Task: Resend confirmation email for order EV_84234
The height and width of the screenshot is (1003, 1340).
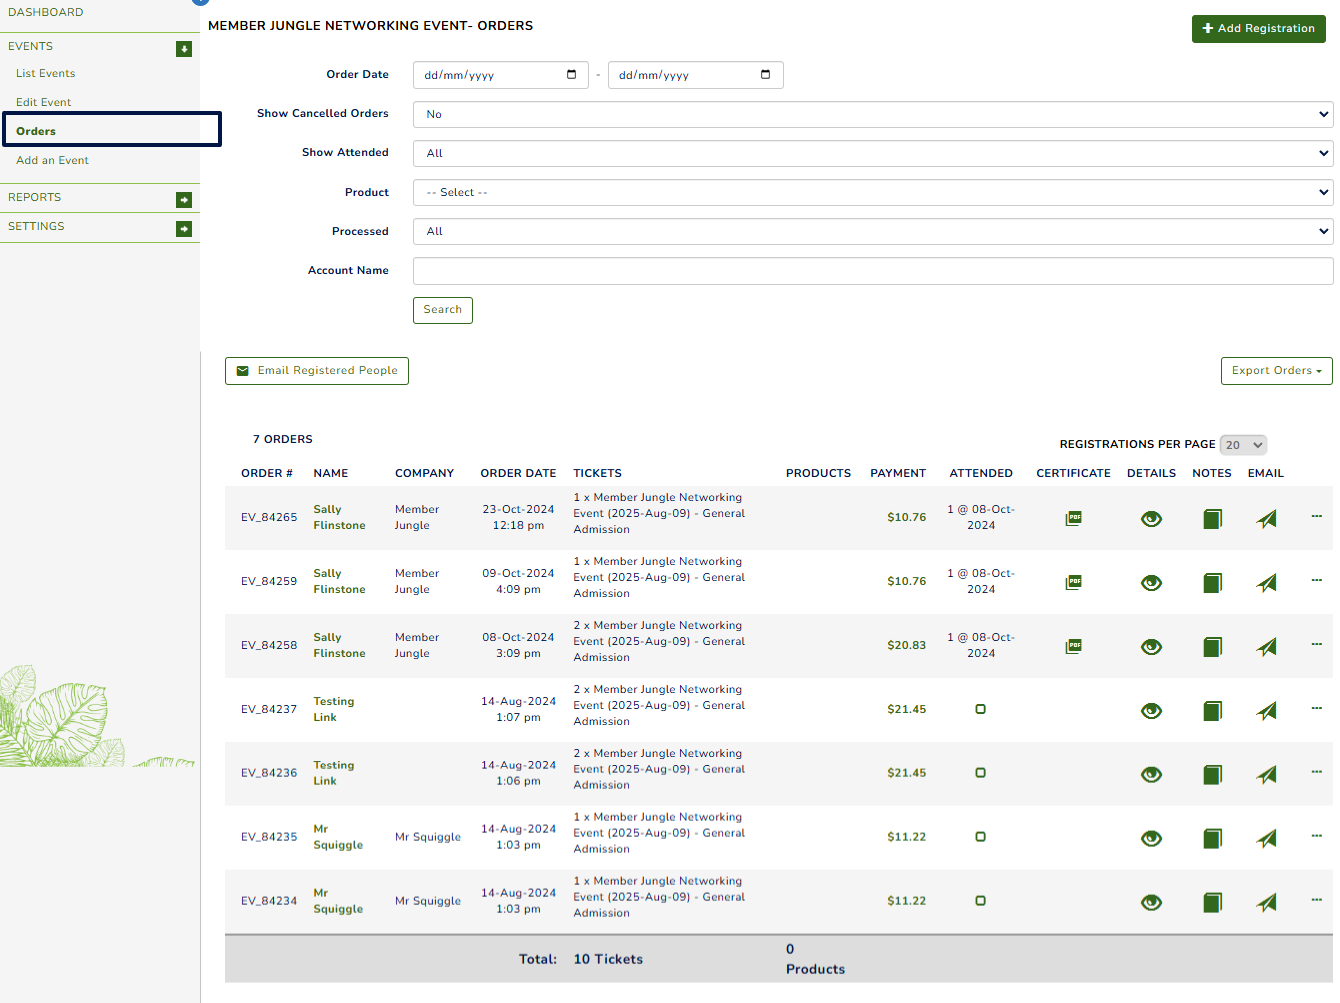Action: click(x=1266, y=901)
